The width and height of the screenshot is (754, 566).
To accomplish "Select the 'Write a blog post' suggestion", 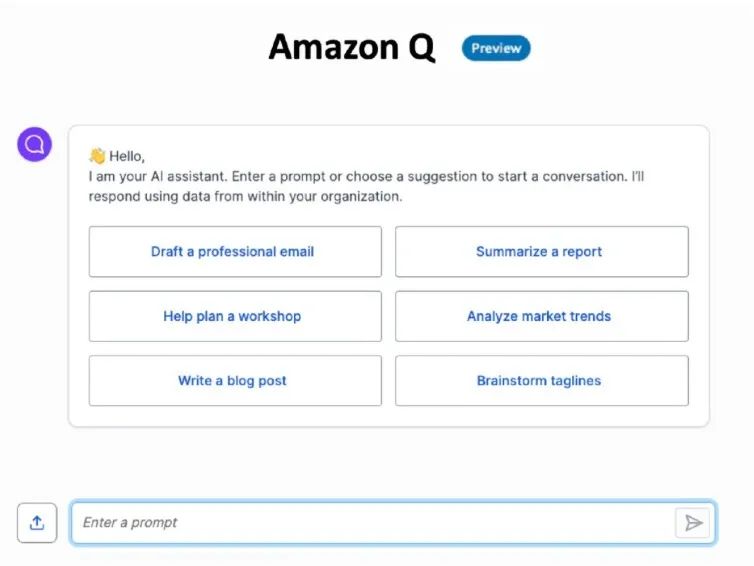I will coord(235,381).
